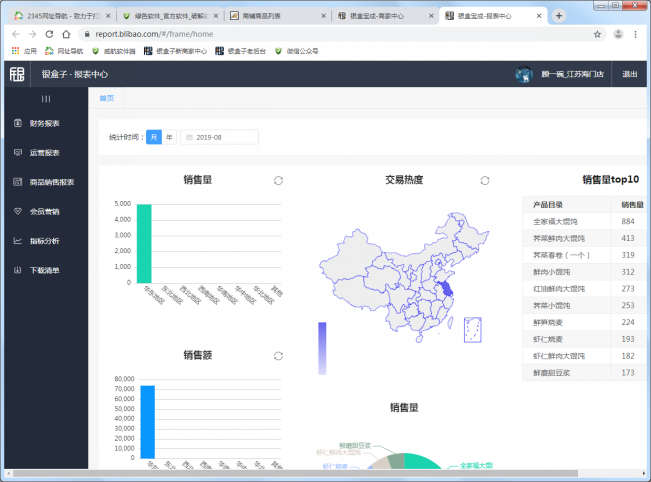This screenshot has width=651, height=482.
Task: Refresh the 交易热度 map chart
Action: pyautogui.click(x=484, y=180)
